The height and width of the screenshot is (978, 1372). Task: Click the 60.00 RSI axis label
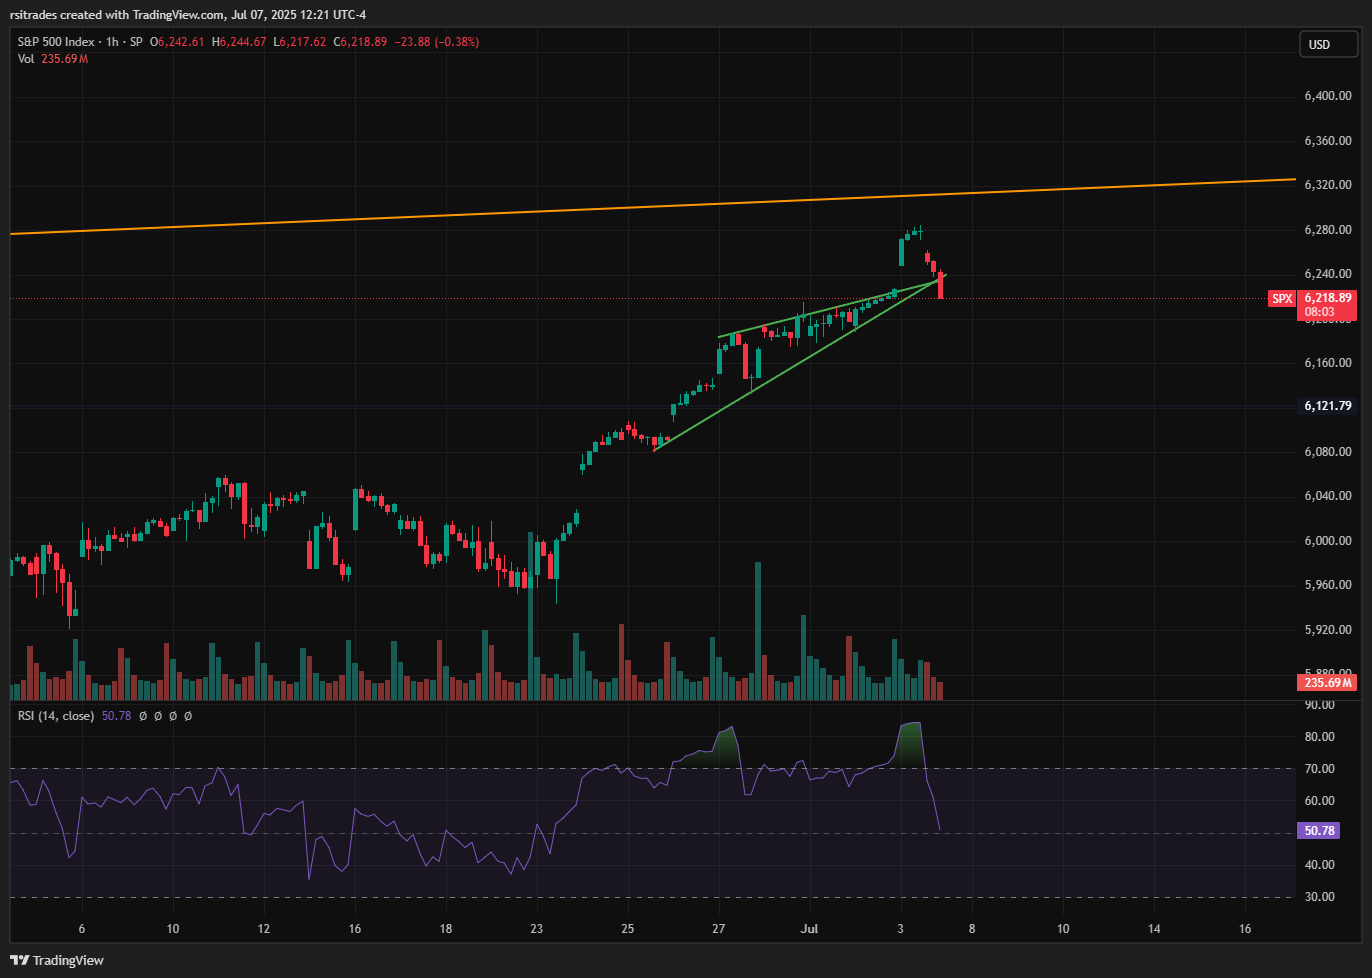click(1320, 801)
